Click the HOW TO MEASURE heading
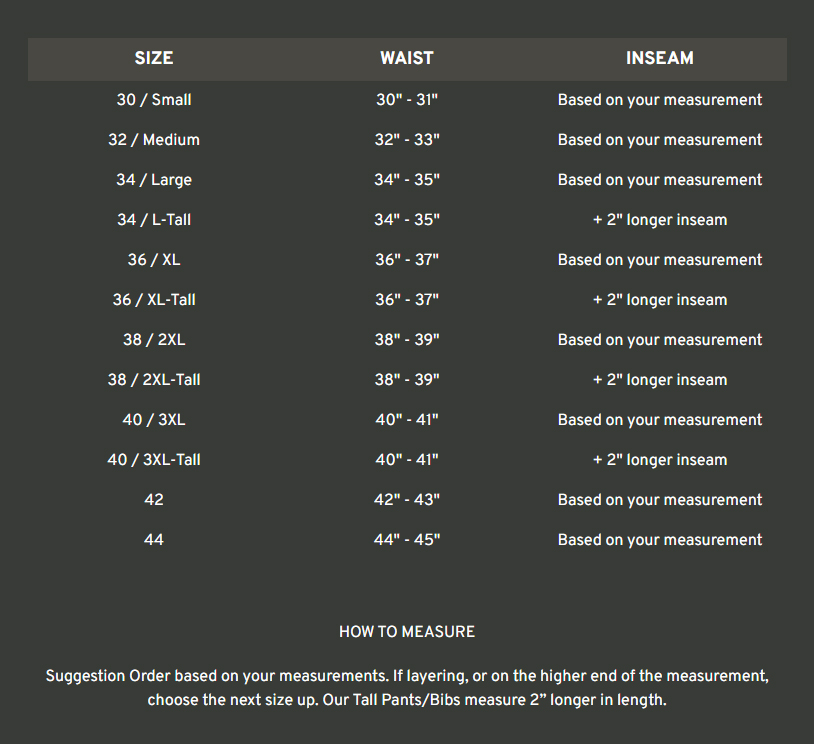Viewport: 814px width, 744px height. pyautogui.click(x=407, y=632)
